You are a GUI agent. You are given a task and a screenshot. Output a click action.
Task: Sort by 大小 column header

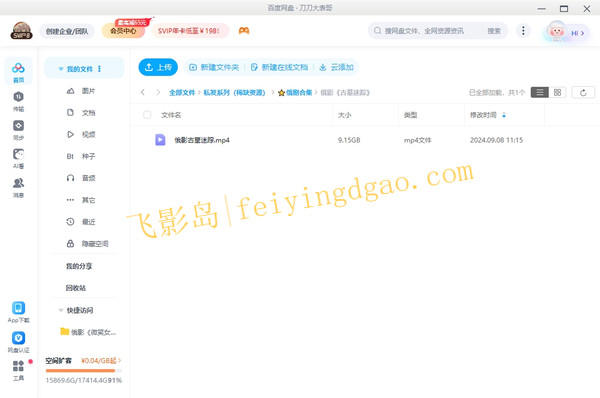coord(344,115)
